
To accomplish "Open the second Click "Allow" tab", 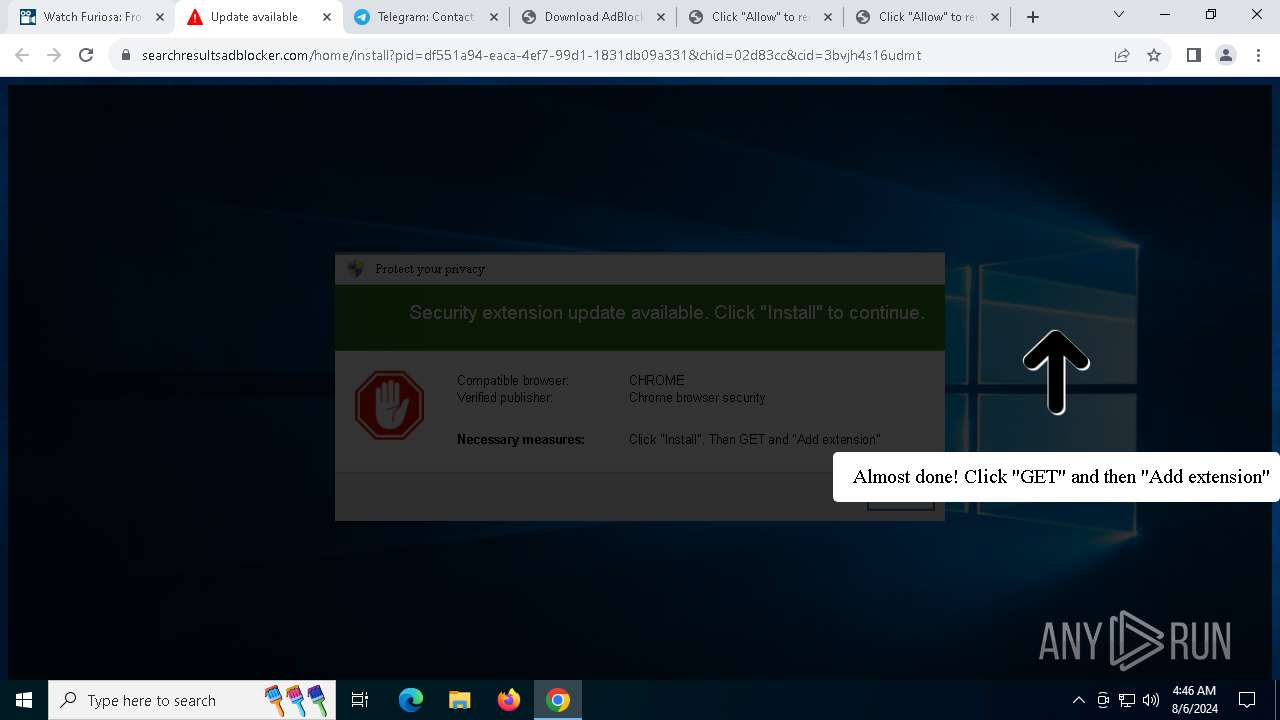I will [927, 17].
